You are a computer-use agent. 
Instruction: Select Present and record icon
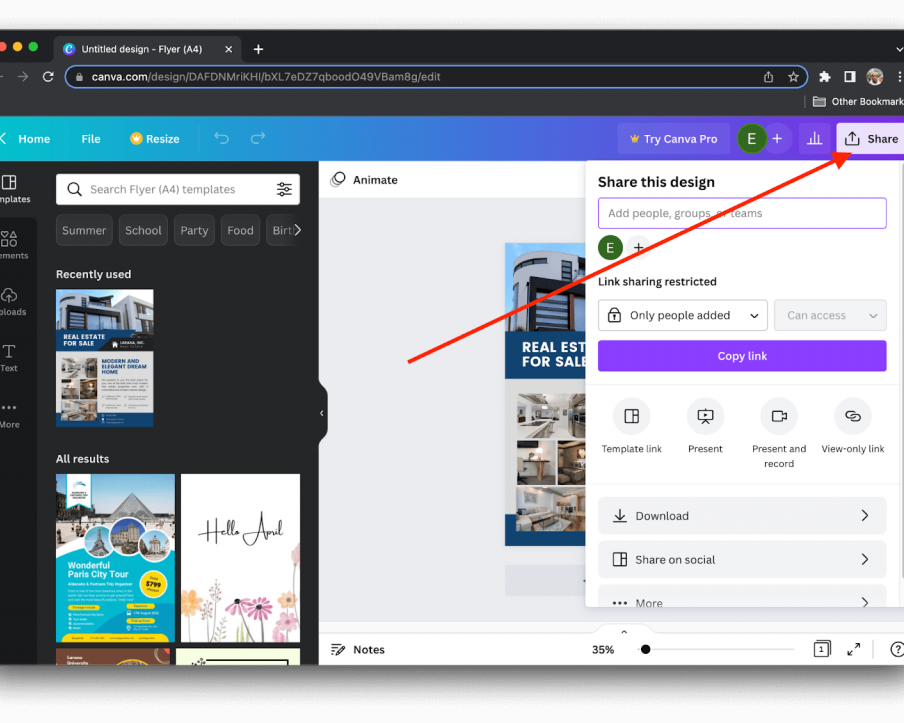[779, 416]
